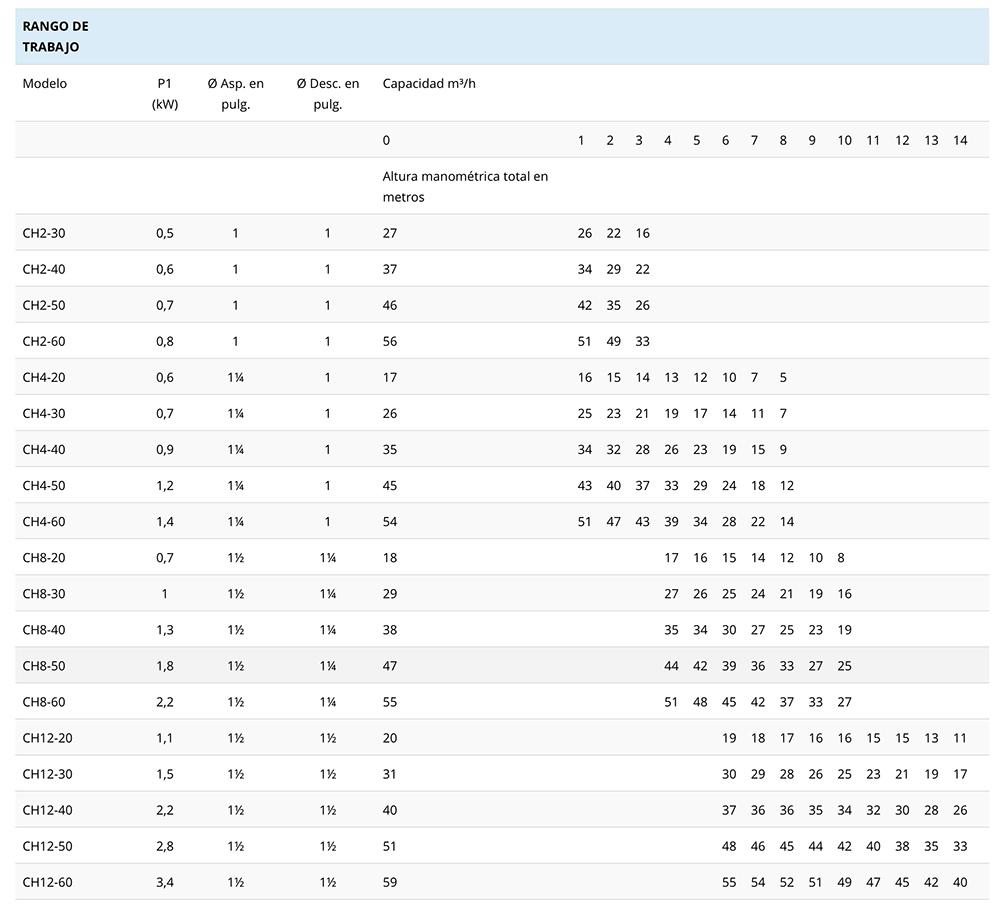
Task: Select the CH4-20 model cell
Action: 44,377
